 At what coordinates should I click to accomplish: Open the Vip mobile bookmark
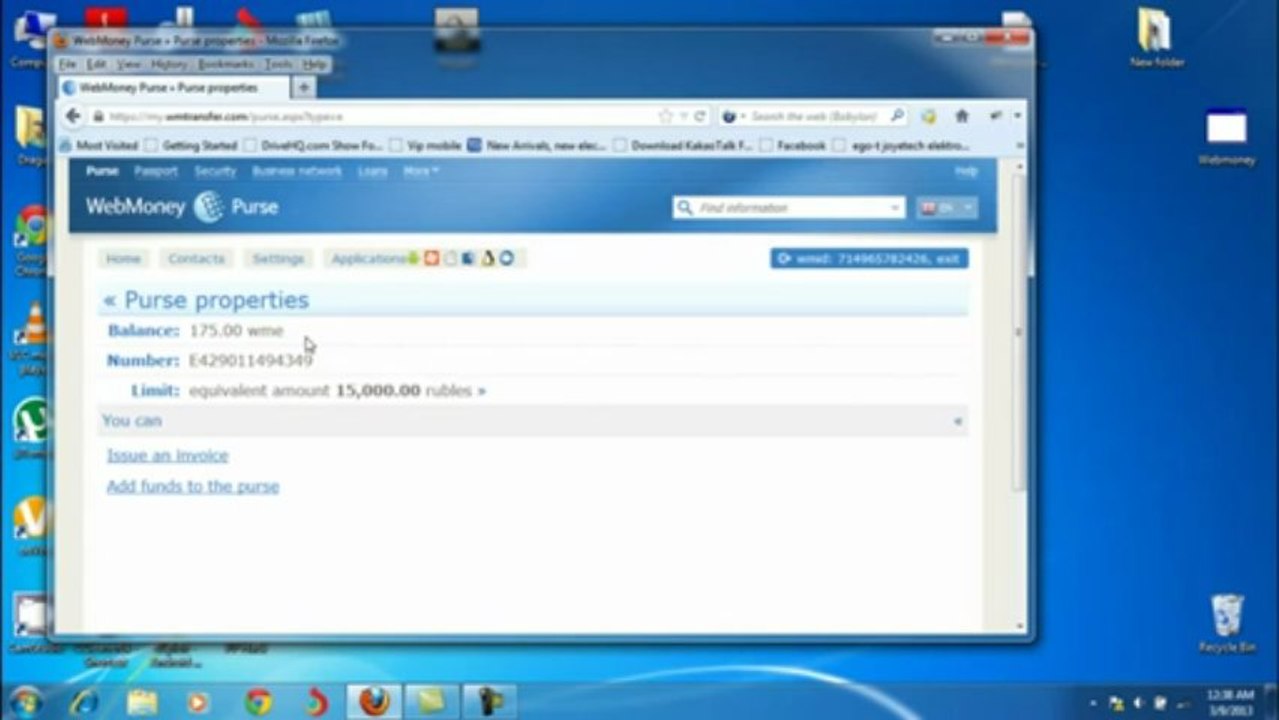[x=425, y=145]
